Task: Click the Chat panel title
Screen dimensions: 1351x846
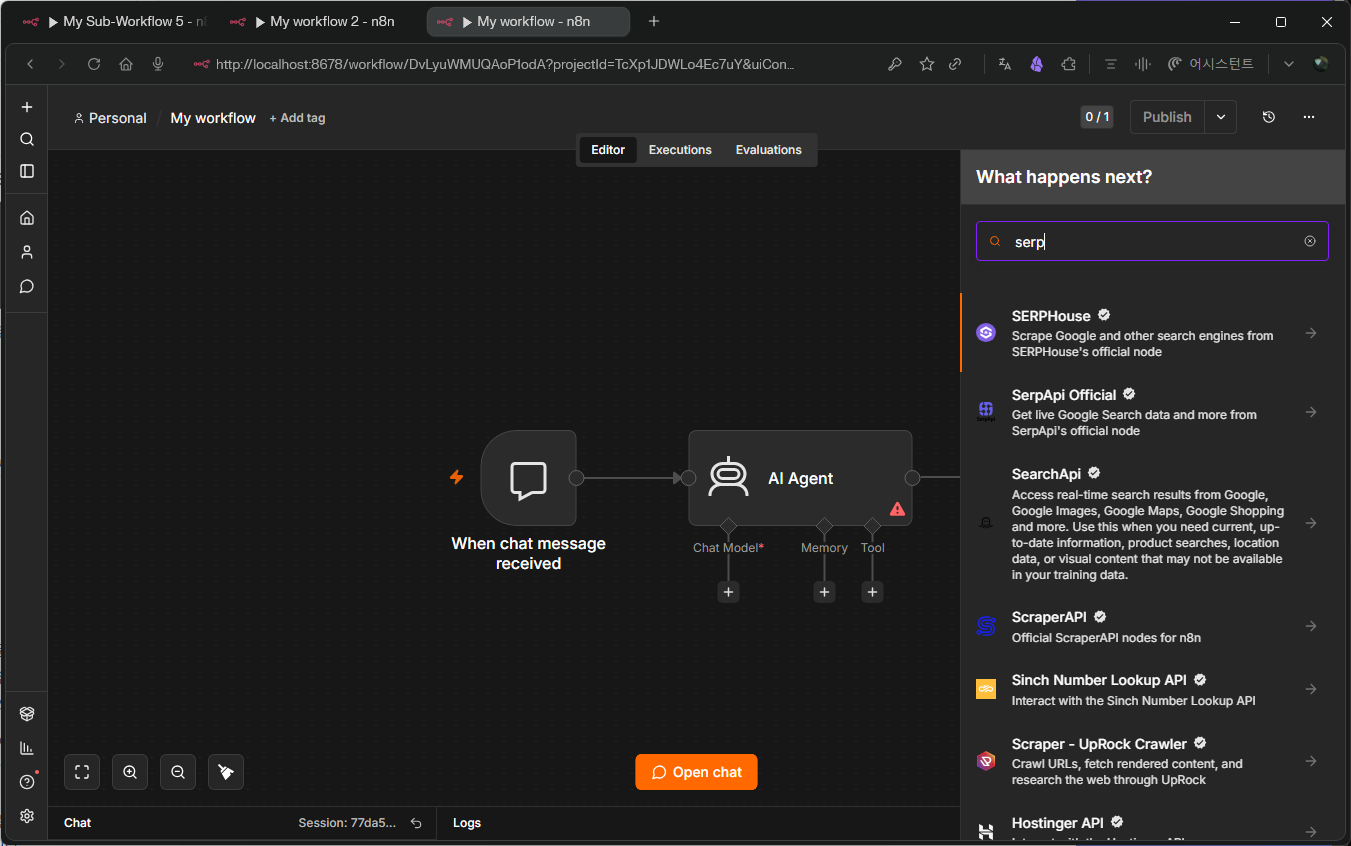Action: coord(77,823)
